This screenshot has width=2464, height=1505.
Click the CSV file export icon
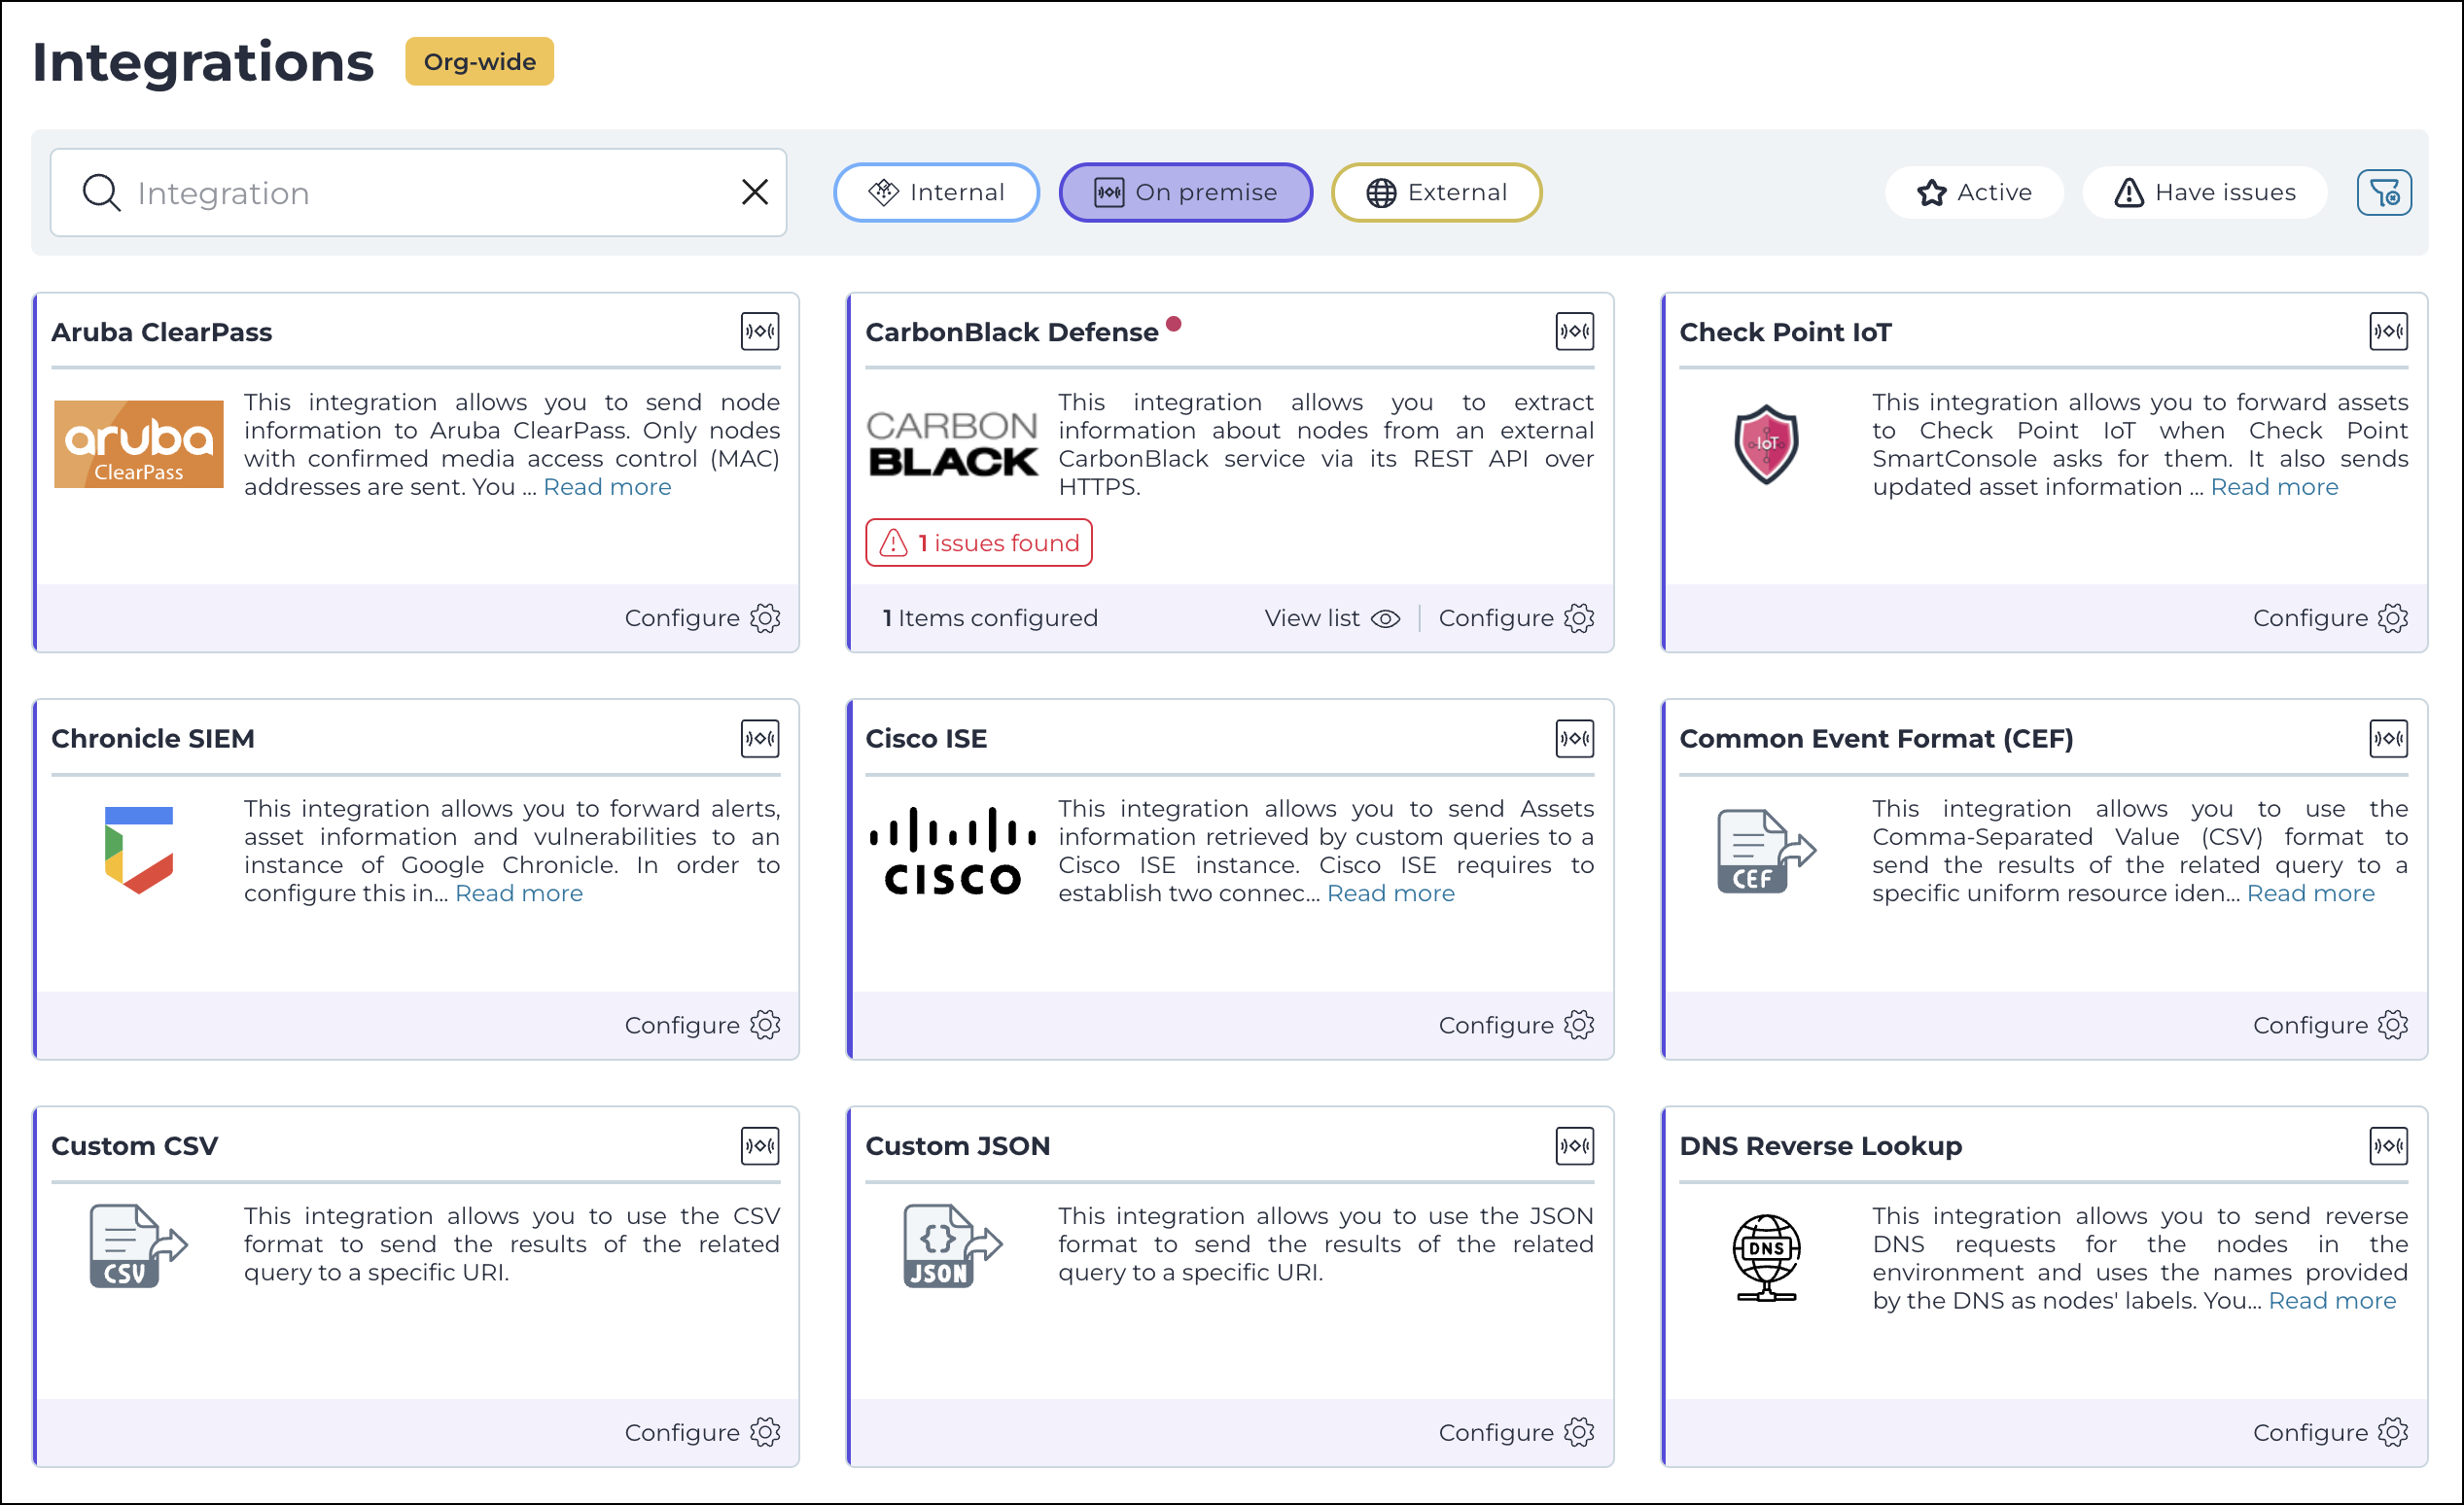pyautogui.click(x=138, y=1246)
